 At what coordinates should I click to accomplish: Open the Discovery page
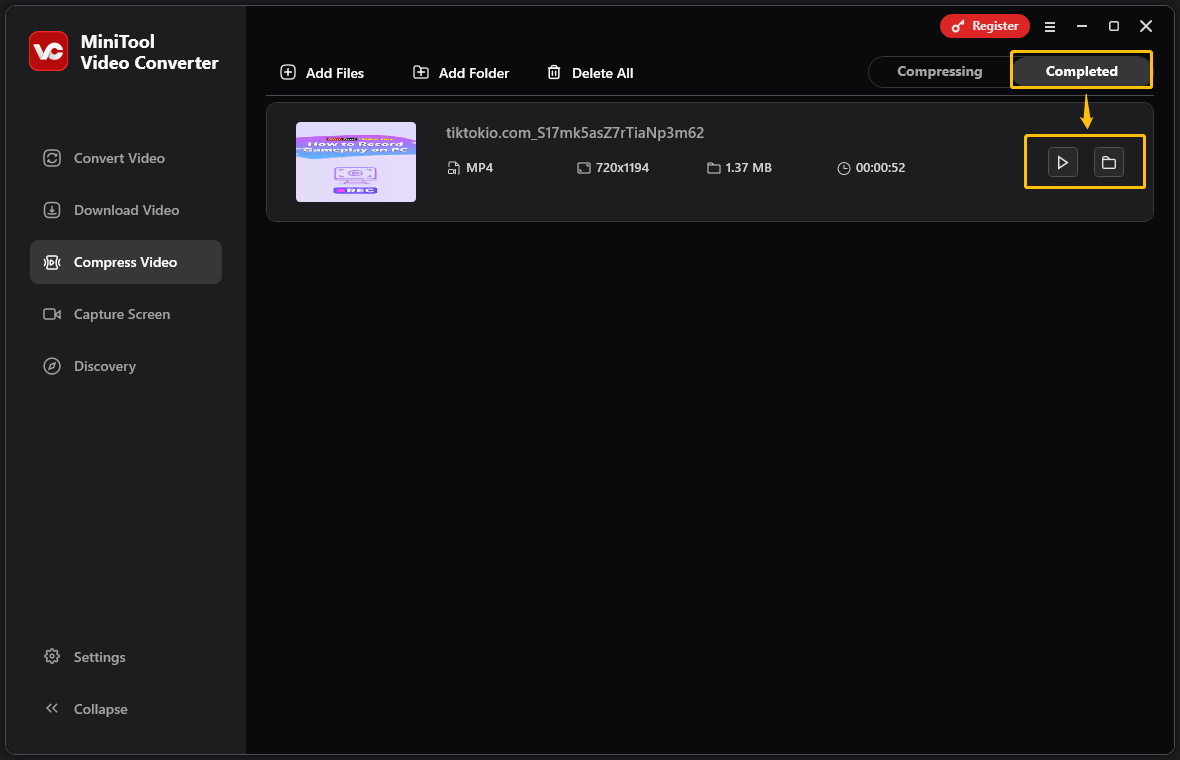point(126,366)
